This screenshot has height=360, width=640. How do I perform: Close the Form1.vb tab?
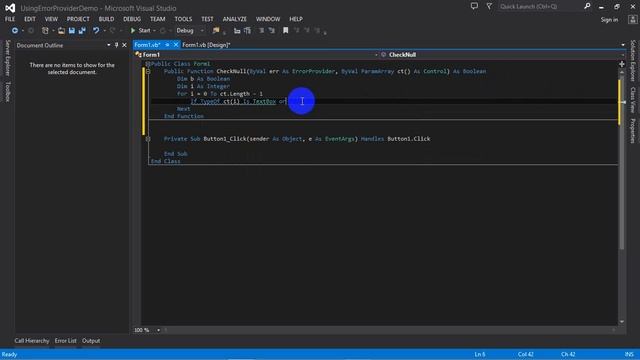[x=176, y=45]
